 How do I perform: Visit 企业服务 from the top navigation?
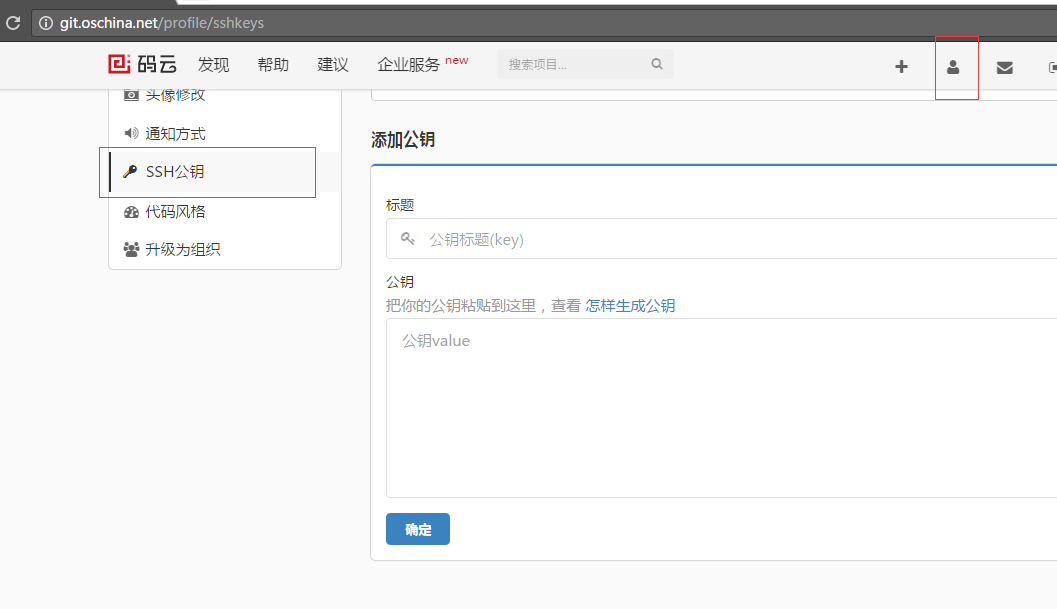click(x=408, y=65)
